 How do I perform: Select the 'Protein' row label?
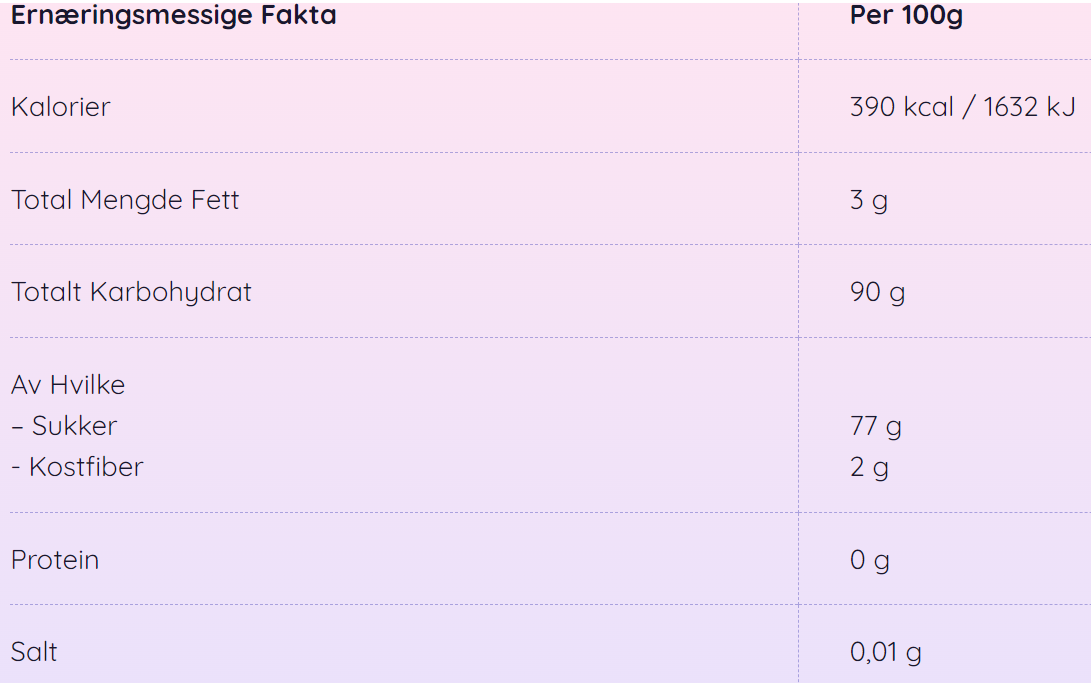point(55,560)
